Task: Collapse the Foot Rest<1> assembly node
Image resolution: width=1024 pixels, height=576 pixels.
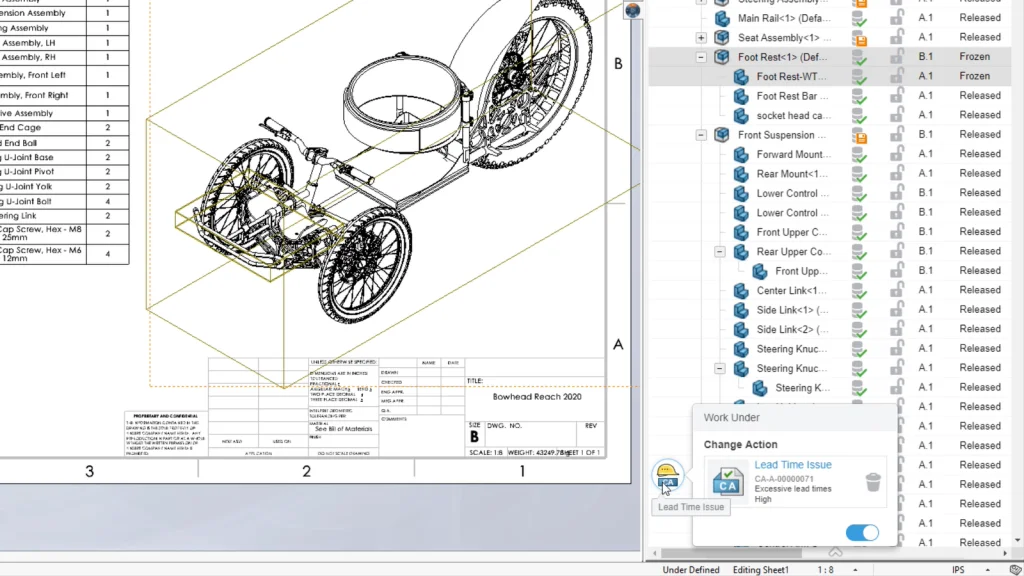Action: click(x=701, y=57)
